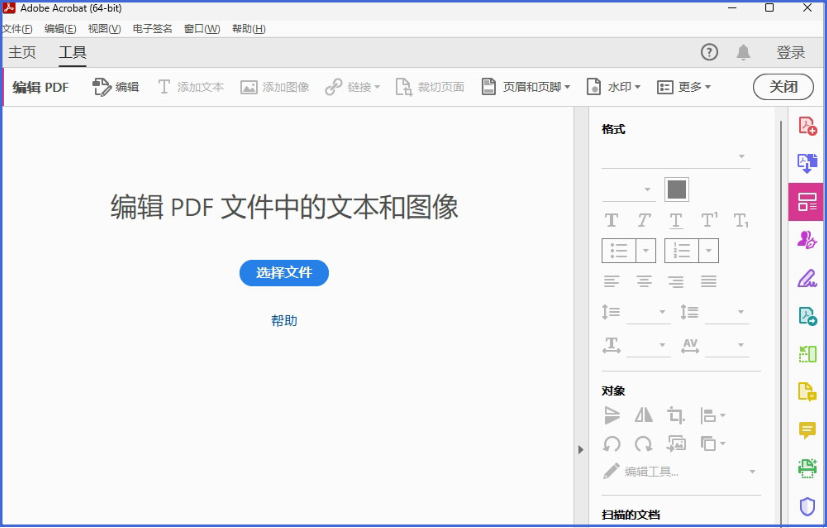Open the help question mark icon

point(709,52)
